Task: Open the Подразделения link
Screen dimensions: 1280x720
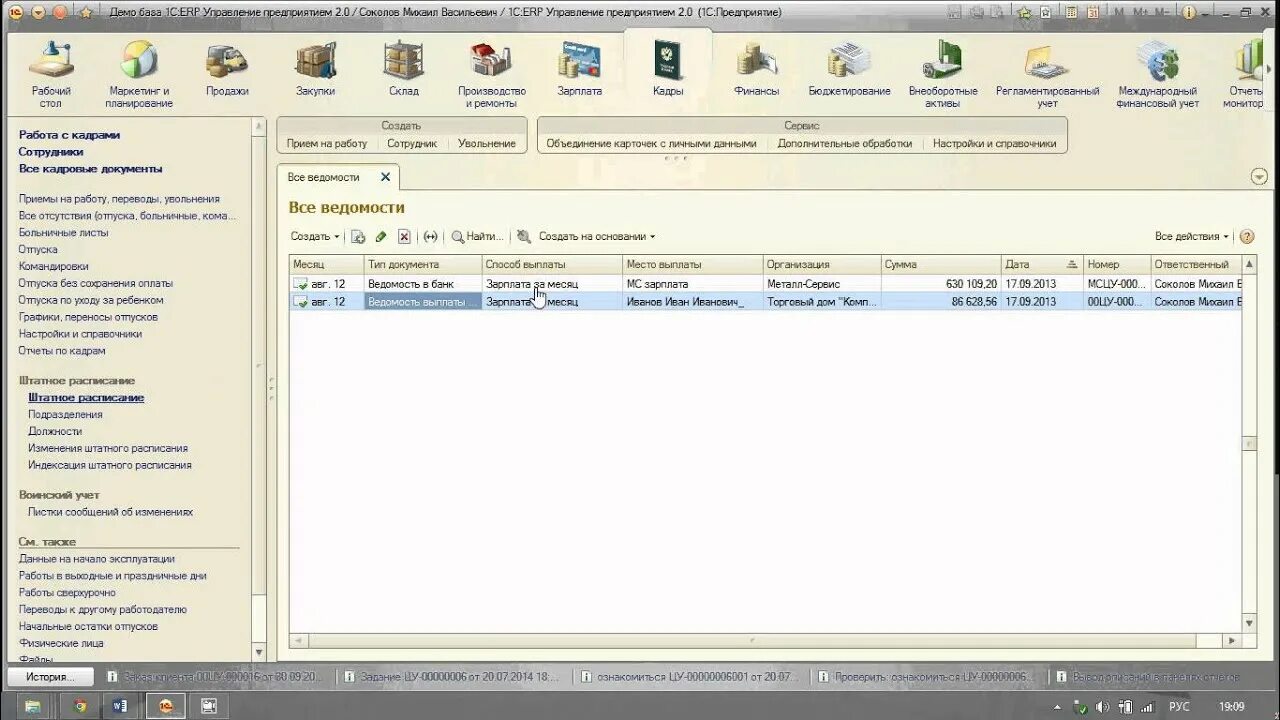Action: (65, 414)
